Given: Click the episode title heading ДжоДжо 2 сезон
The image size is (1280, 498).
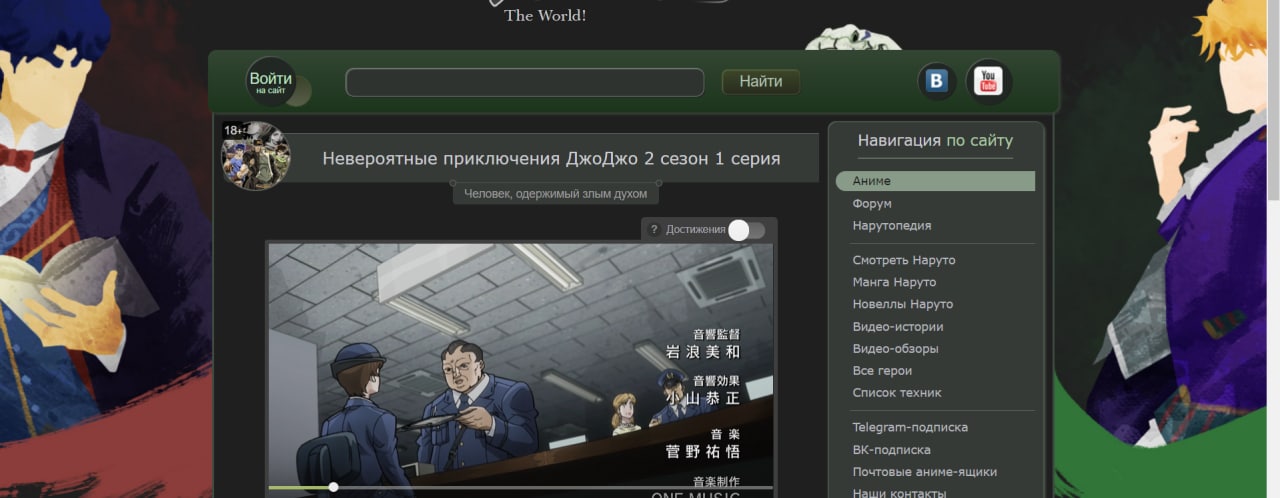Looking at the screenshot, I should 551,158.
